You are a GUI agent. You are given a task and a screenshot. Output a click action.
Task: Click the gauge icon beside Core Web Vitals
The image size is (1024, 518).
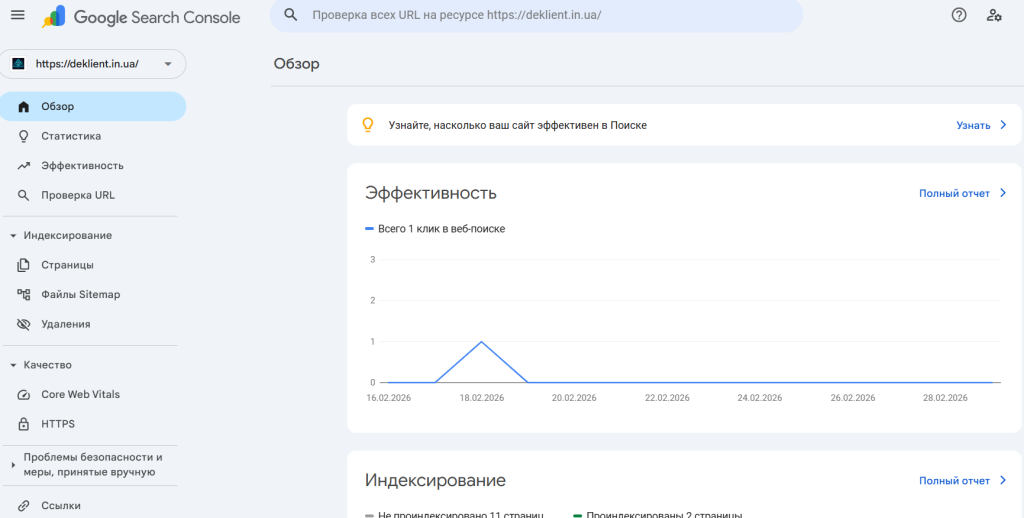[x=24, y=395]
